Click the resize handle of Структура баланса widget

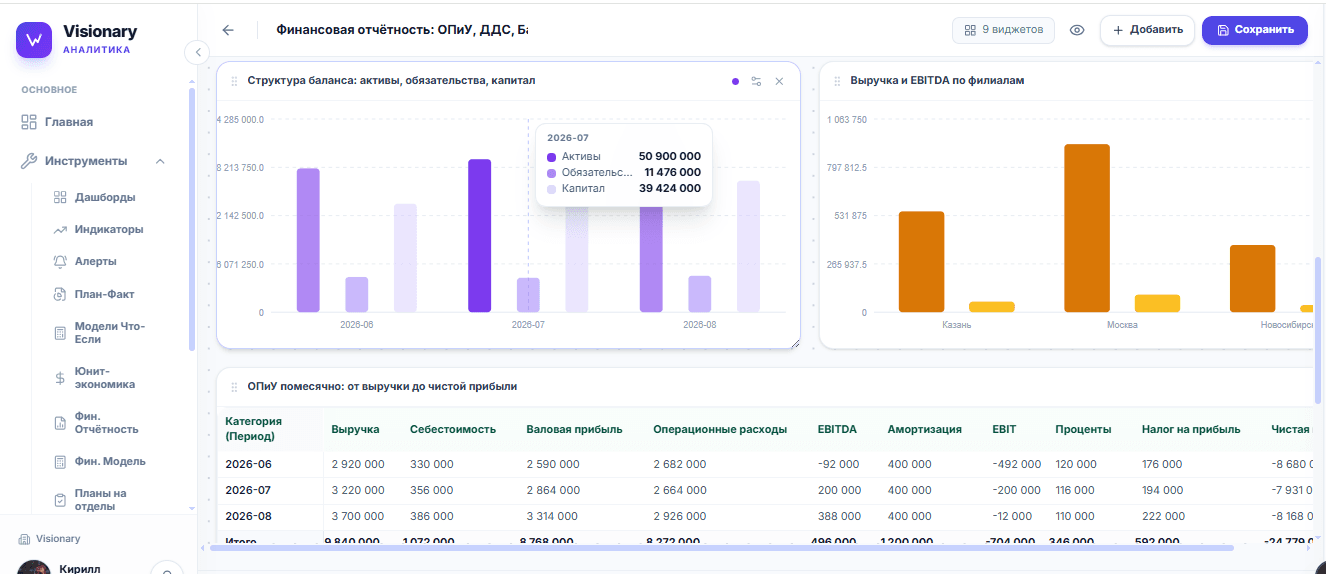tap(796, 344)
